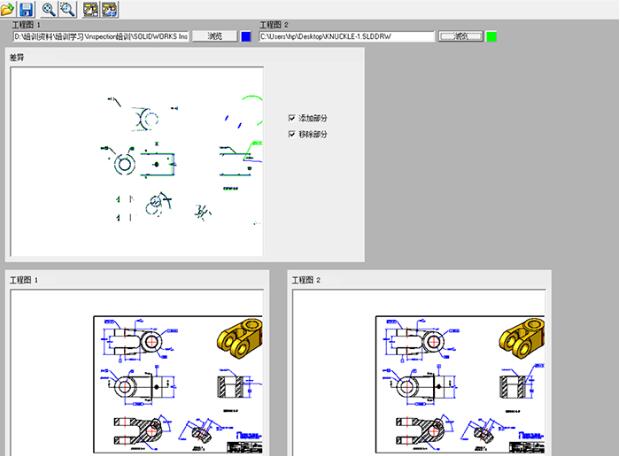Click the last toolbar icon with the blue picture
Viewport: 620px width, 456px height.
point(110,9)
